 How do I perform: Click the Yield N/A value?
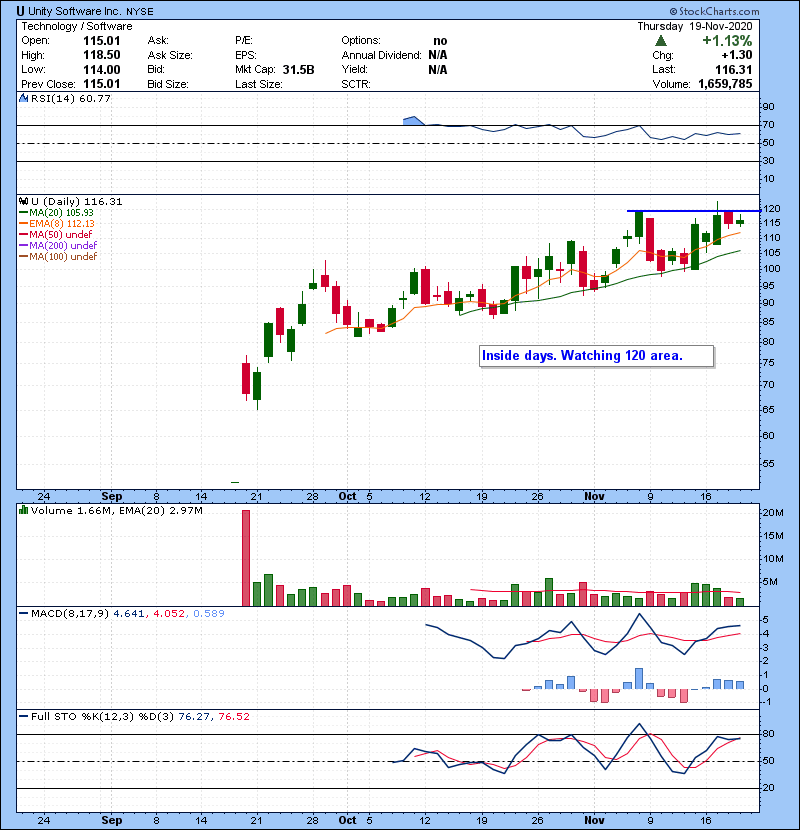[438, 69]
